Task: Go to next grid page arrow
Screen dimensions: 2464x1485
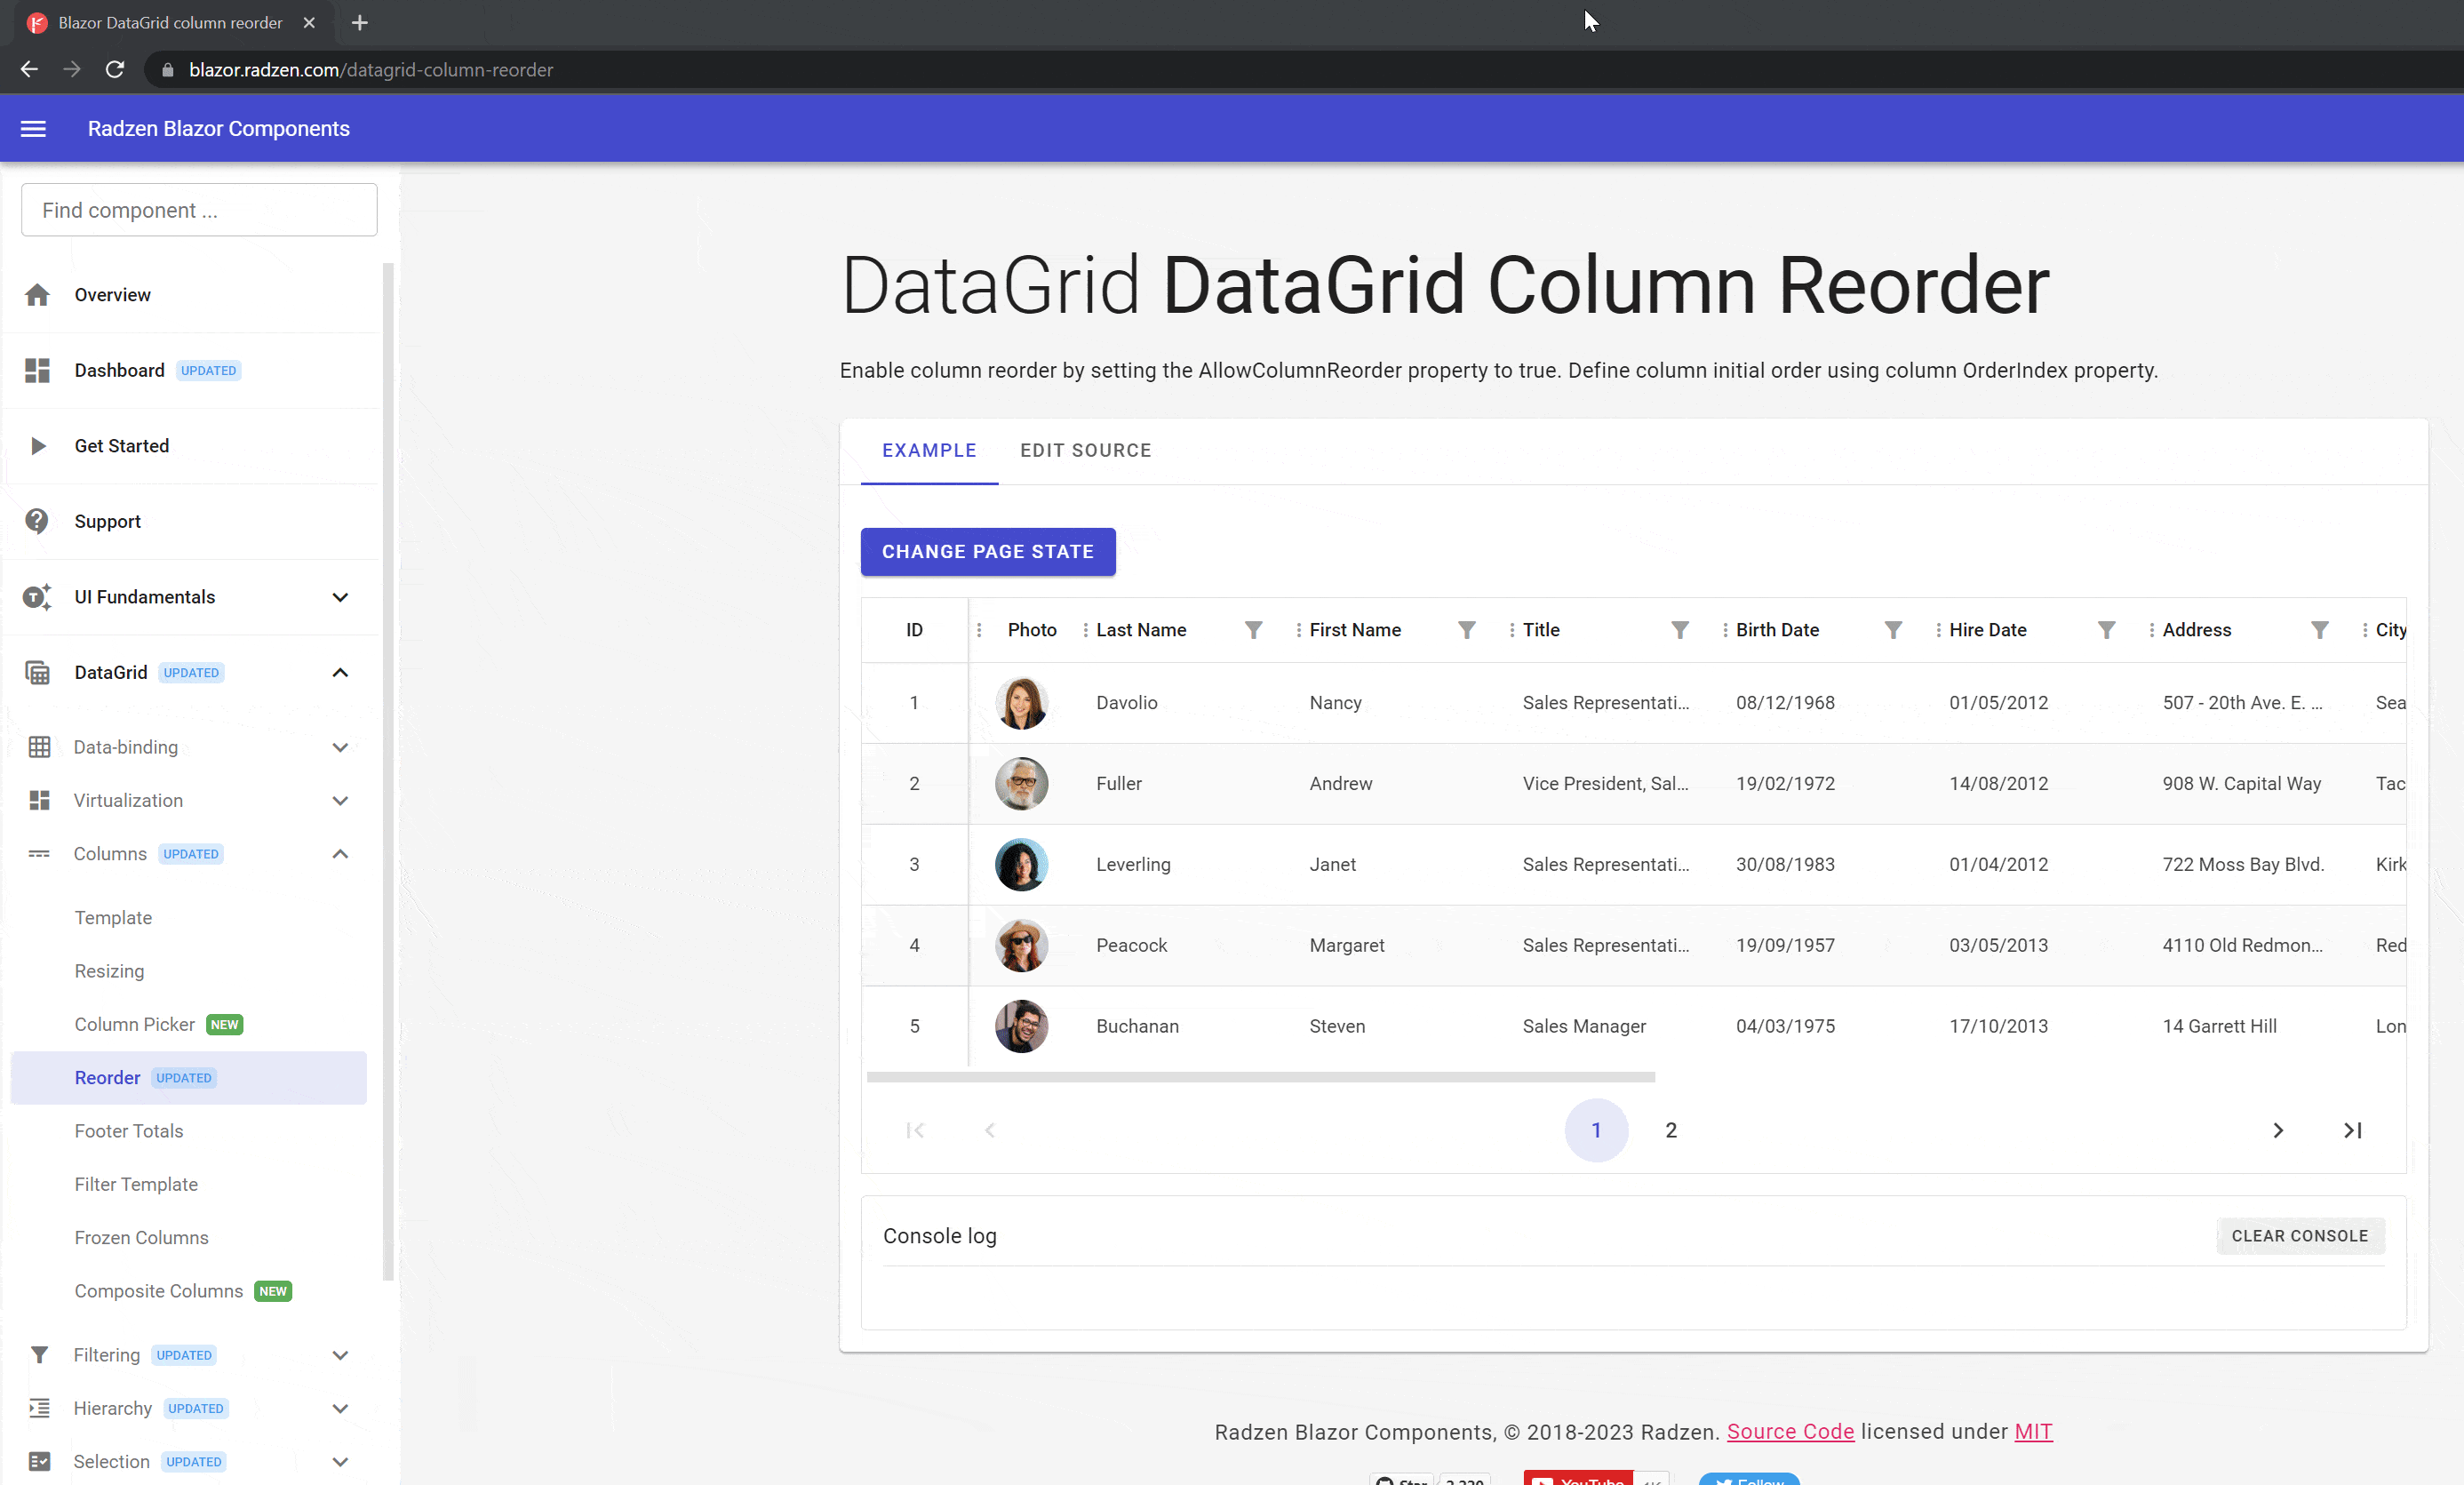Action: (x=2277, y=1130)
